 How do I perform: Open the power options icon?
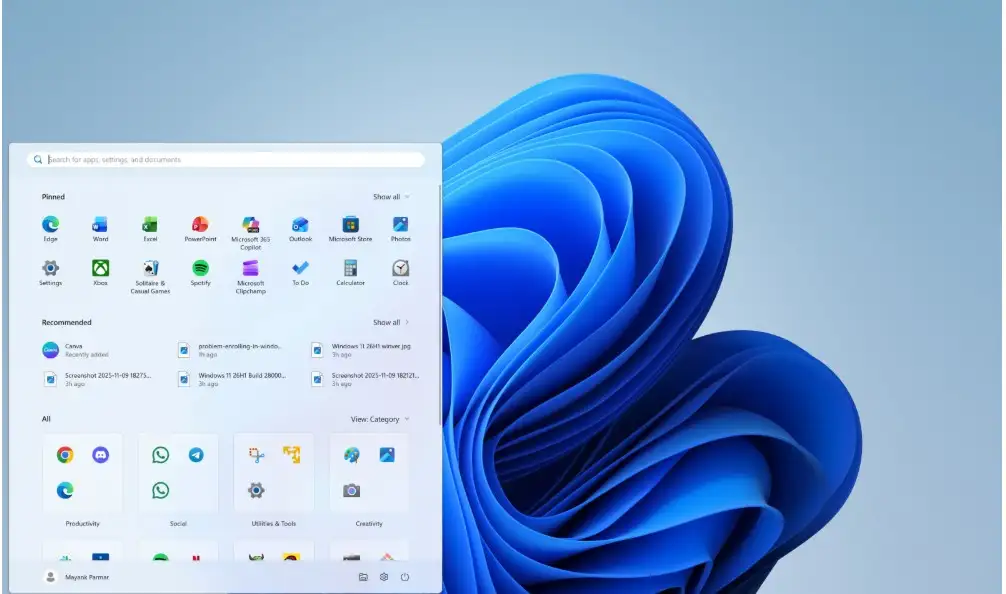click(404, 577)
